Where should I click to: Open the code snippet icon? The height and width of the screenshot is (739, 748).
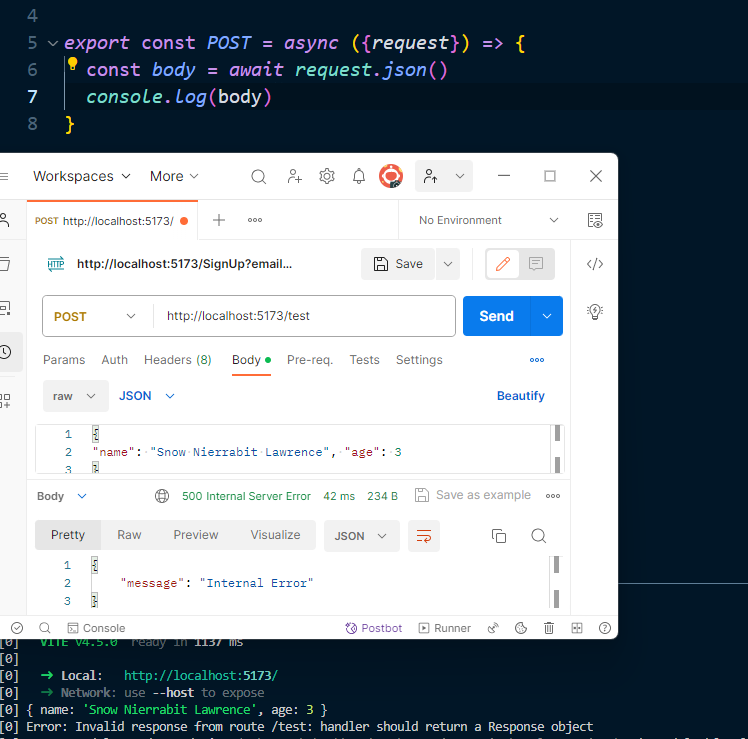595,264
